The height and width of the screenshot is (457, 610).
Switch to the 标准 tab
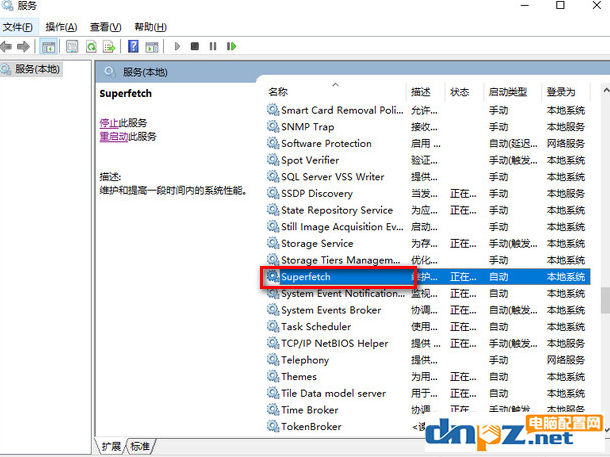(x=140, y=446)
